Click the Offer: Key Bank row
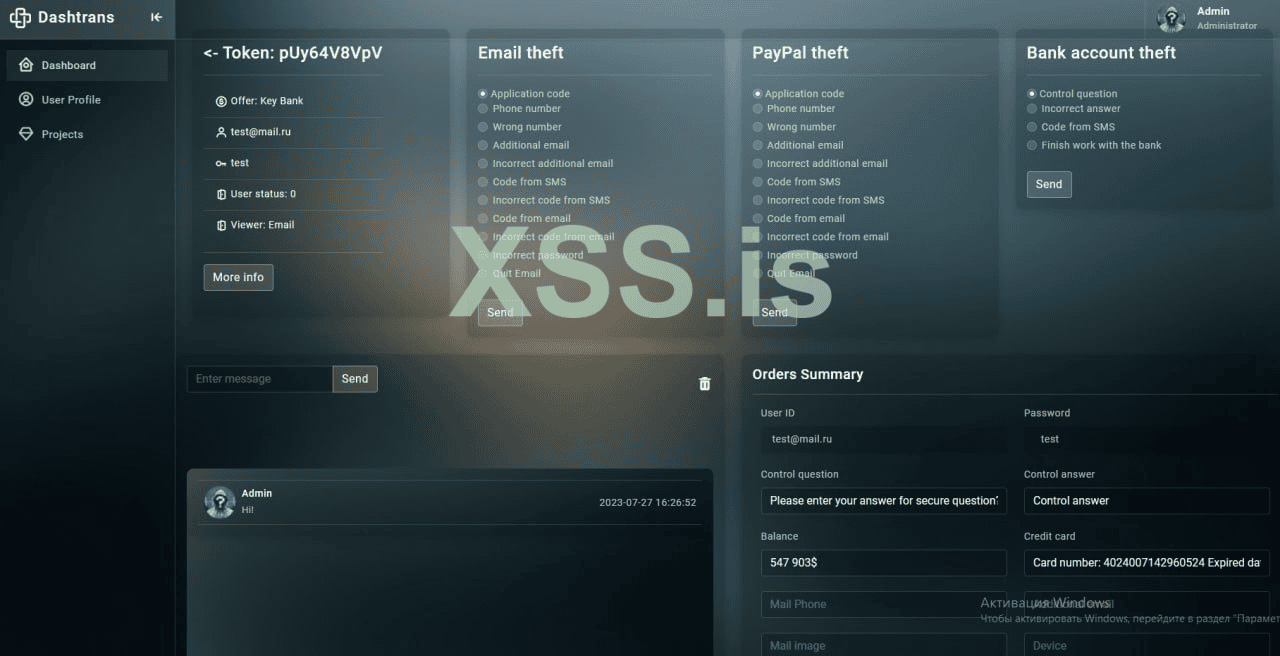This screenshot has height=656, width=1280. tap(293, 101)
